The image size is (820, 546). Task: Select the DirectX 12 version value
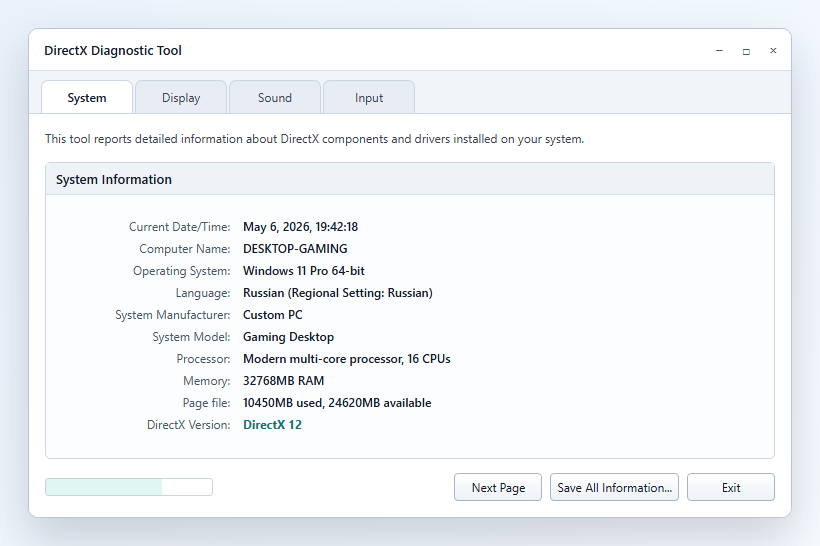click(272, 425)
